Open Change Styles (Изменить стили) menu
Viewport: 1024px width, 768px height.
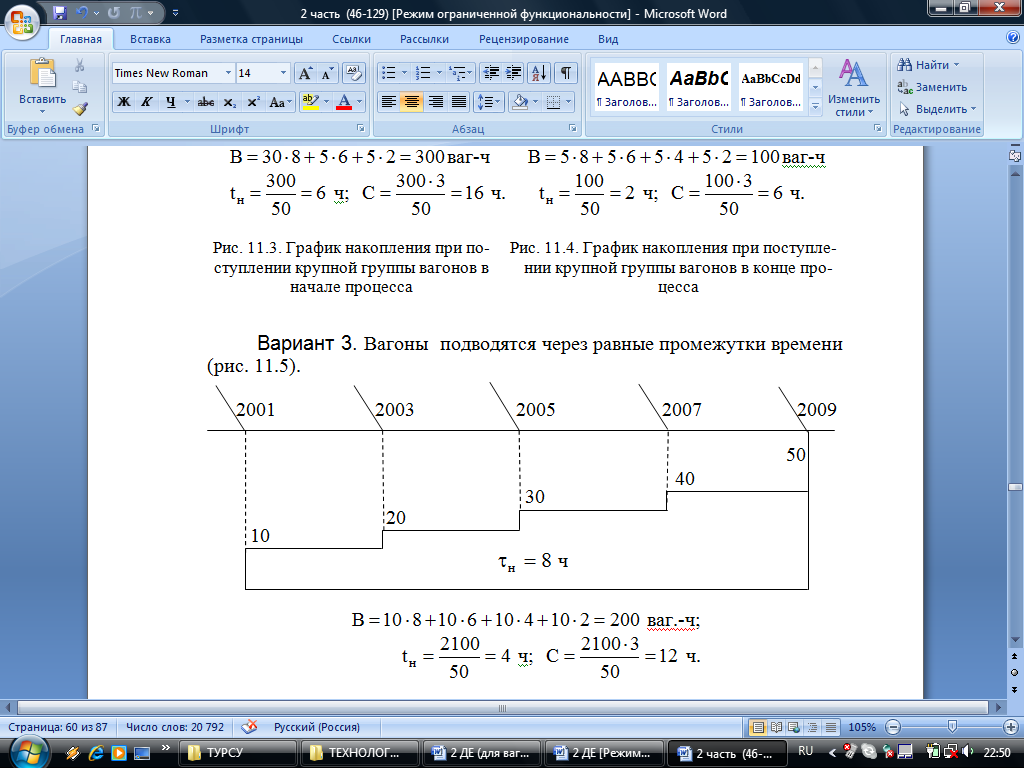[853, 88]
